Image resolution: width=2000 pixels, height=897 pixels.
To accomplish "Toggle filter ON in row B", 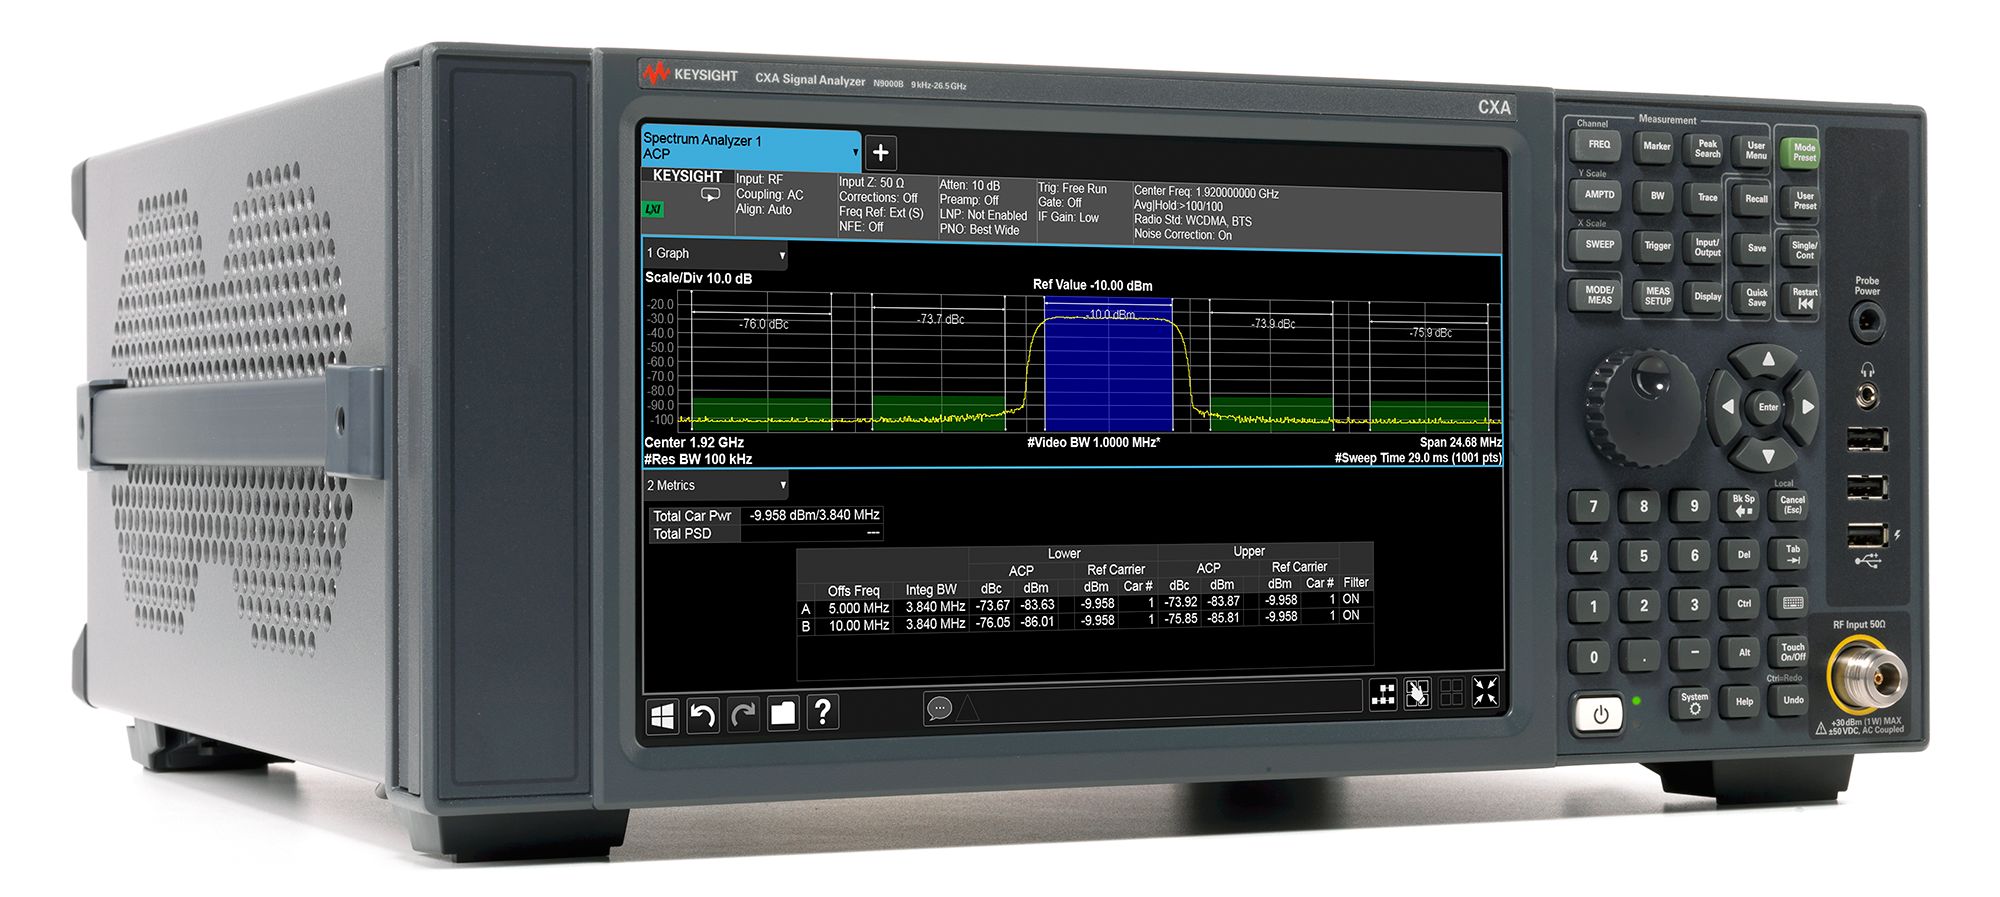I will click(x=1351, y=616).
